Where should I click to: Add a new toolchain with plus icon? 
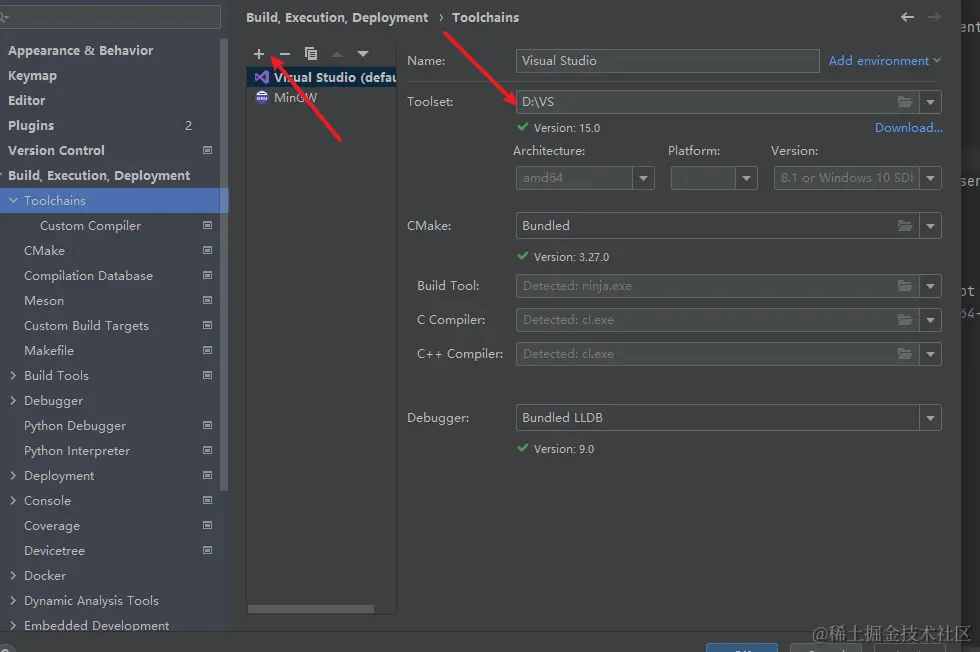pyautogui.click(x=259, y=54)
